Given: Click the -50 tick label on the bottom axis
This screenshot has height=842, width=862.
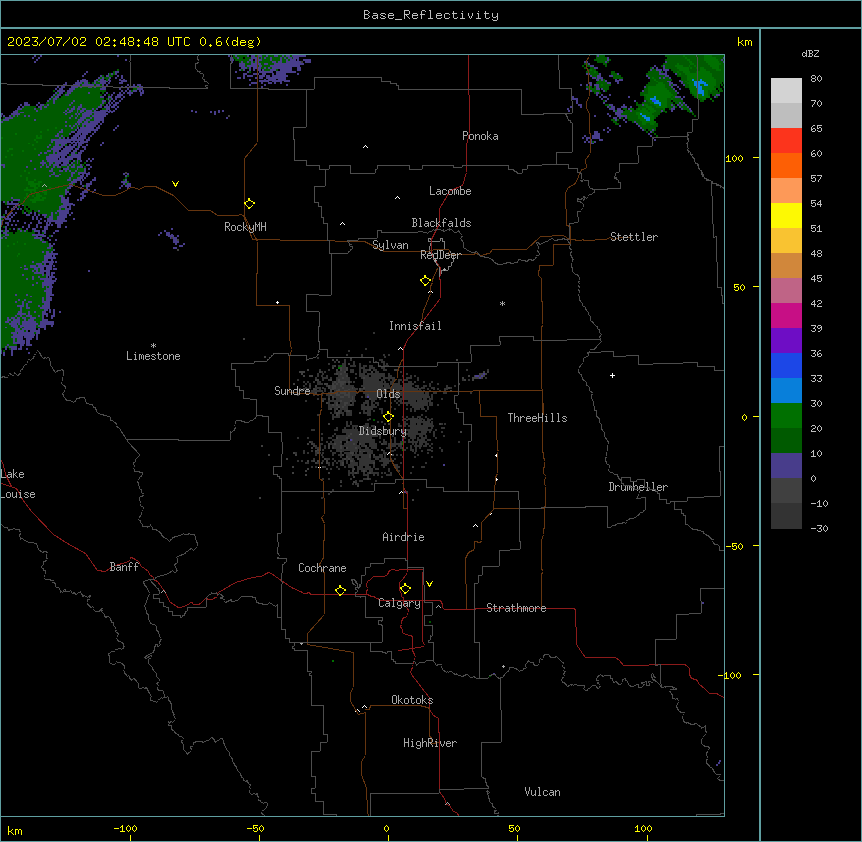Looking at the screenshot, I should coord(255,828).
